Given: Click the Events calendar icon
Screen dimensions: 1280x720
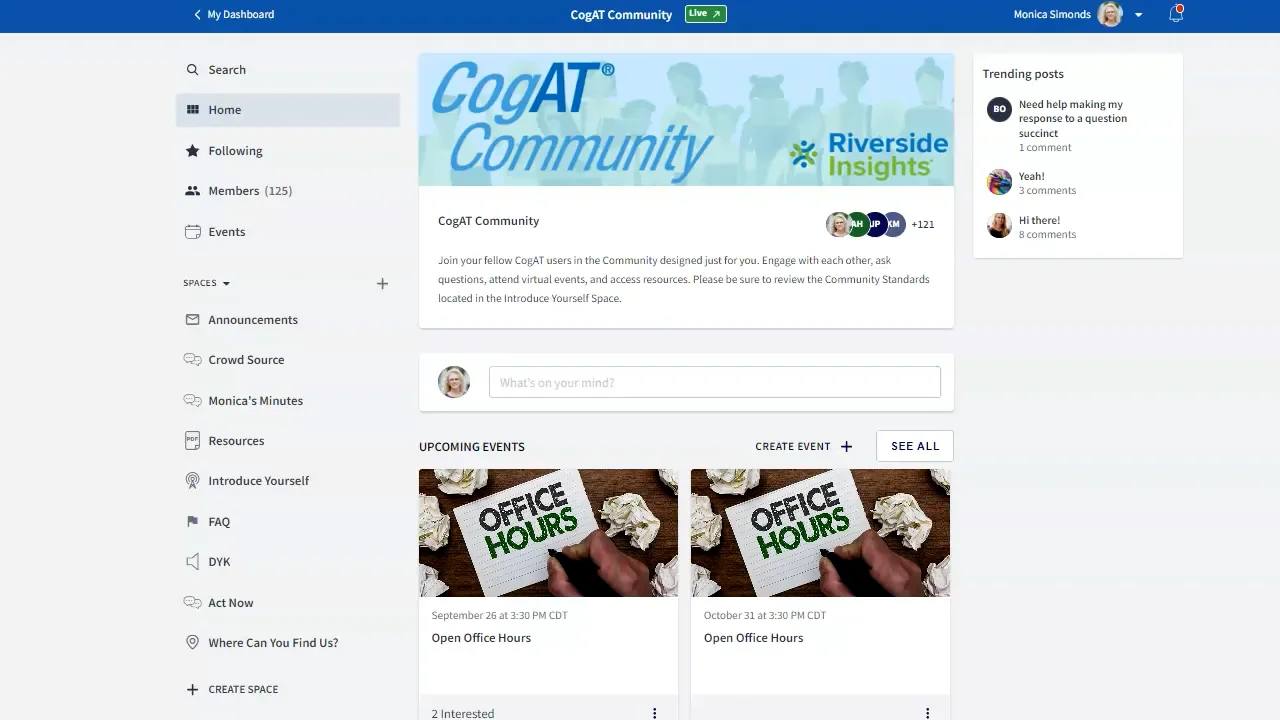Looking at the screenshot, I should tap(192, 232).
